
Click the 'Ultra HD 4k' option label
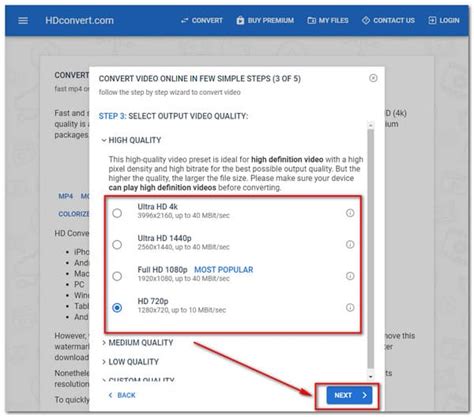tap(158, 207)
